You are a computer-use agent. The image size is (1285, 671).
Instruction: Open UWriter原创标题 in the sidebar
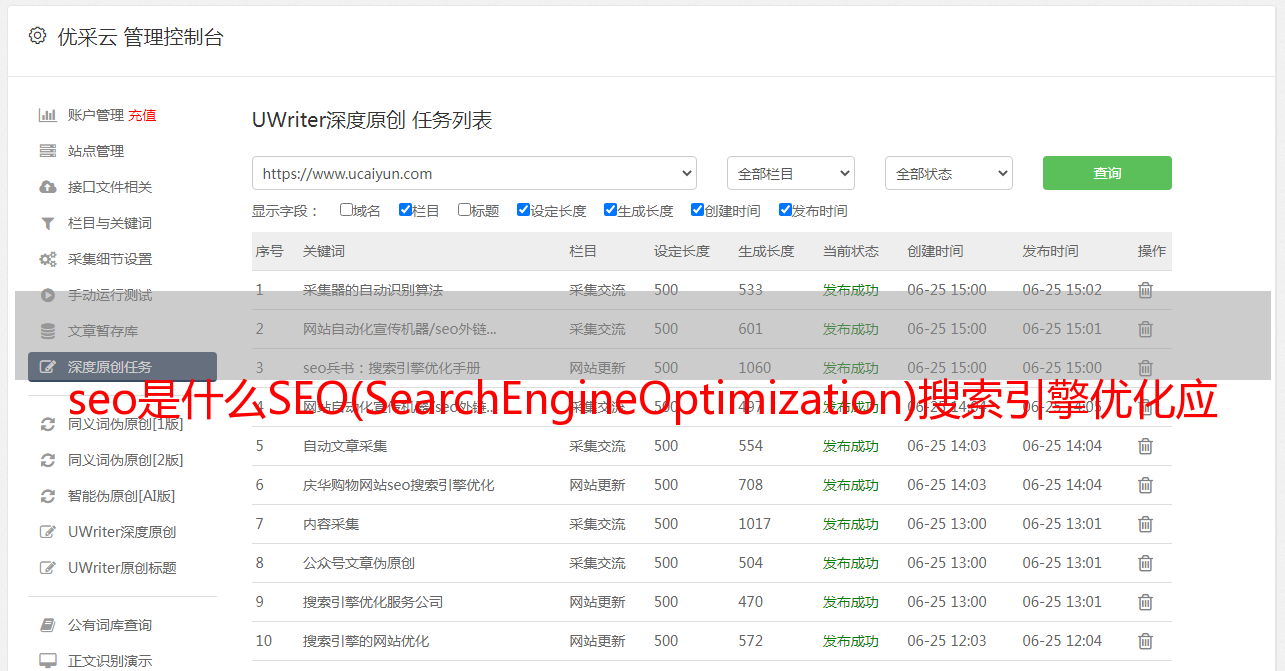(x=122, y=568)
